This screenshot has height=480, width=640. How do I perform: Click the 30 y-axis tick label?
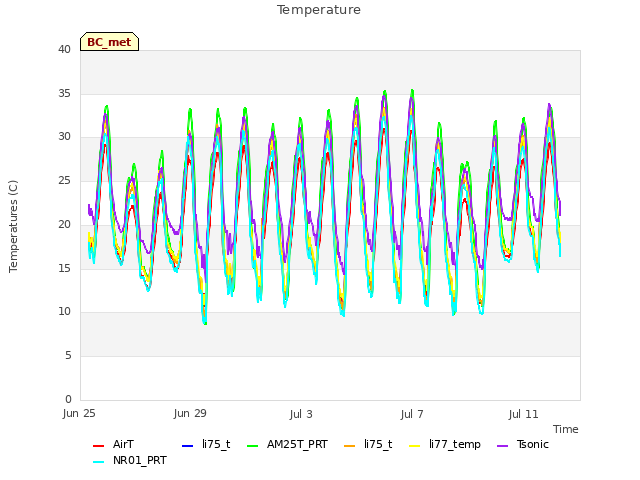click(64, 137)
